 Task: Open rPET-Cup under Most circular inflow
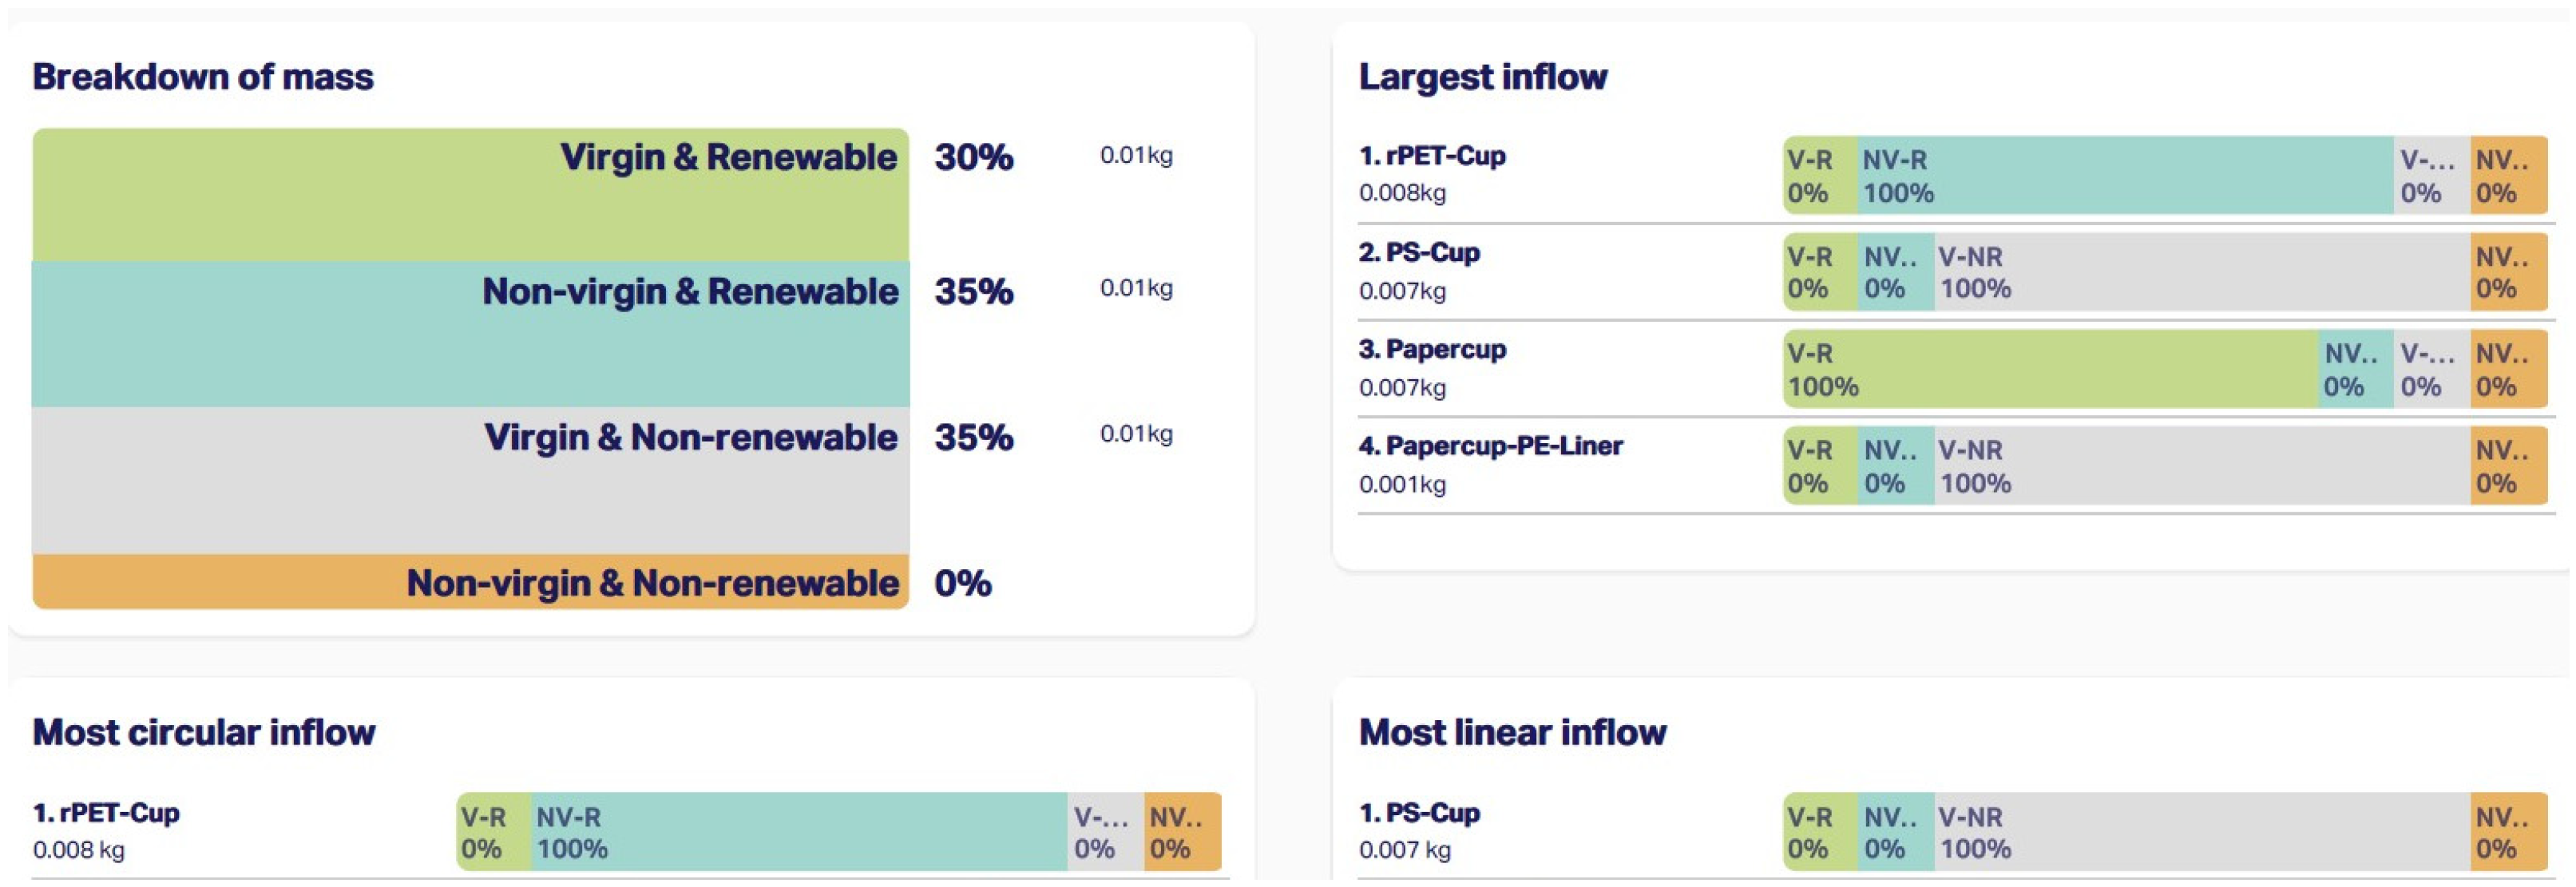pyautogui.click(x=106, y=813)
